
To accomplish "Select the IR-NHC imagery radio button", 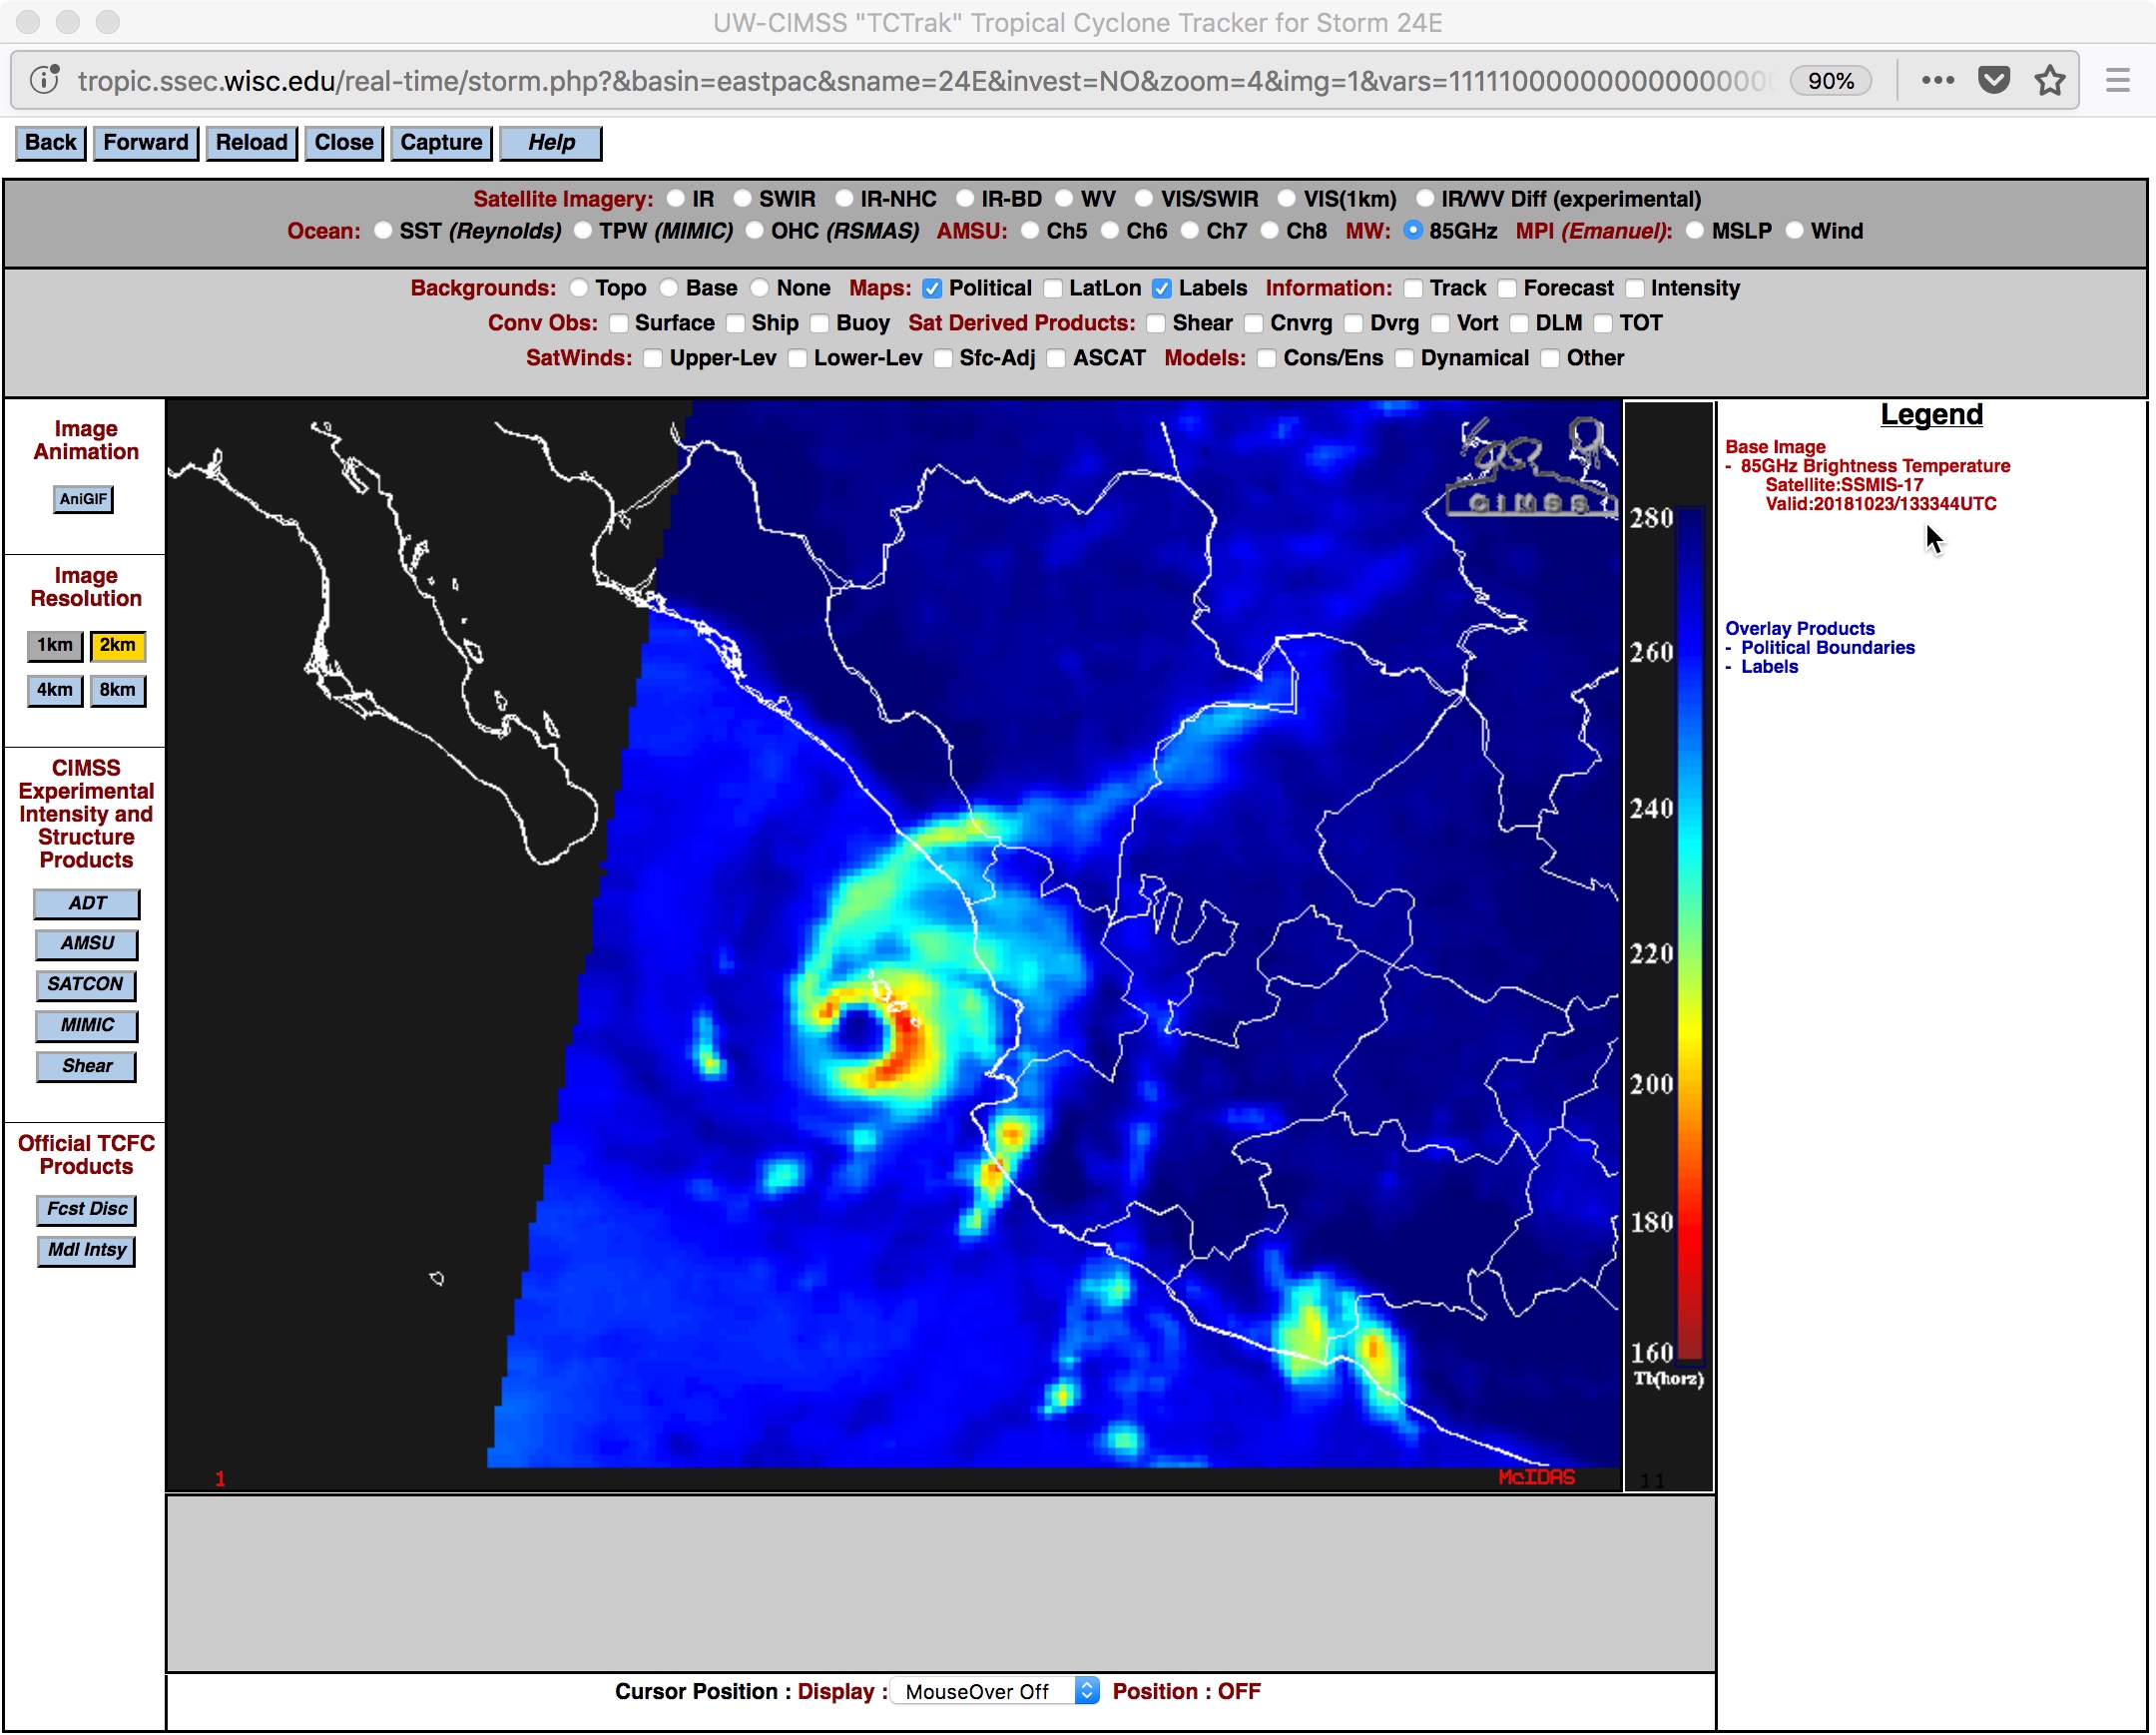I will [x=844, y=199].
